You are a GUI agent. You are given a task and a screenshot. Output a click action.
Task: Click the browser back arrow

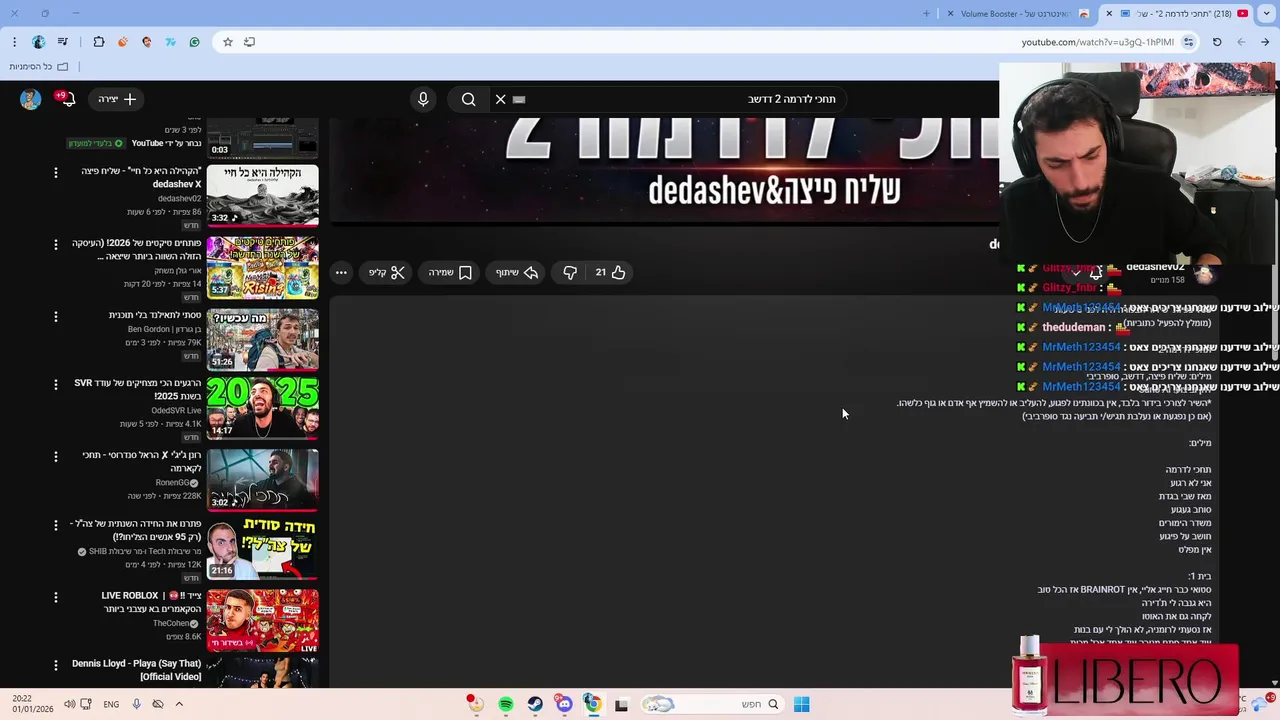coord(1266,42)
